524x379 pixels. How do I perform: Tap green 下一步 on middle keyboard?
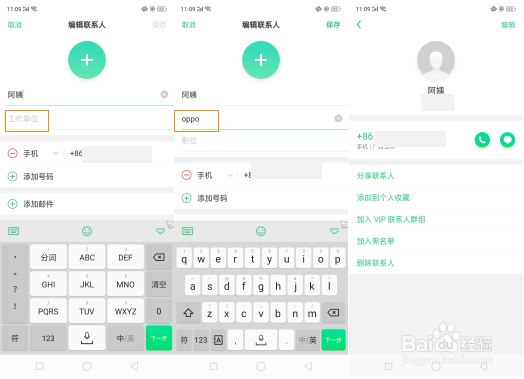pyautogui.click(x=333, y=340)
